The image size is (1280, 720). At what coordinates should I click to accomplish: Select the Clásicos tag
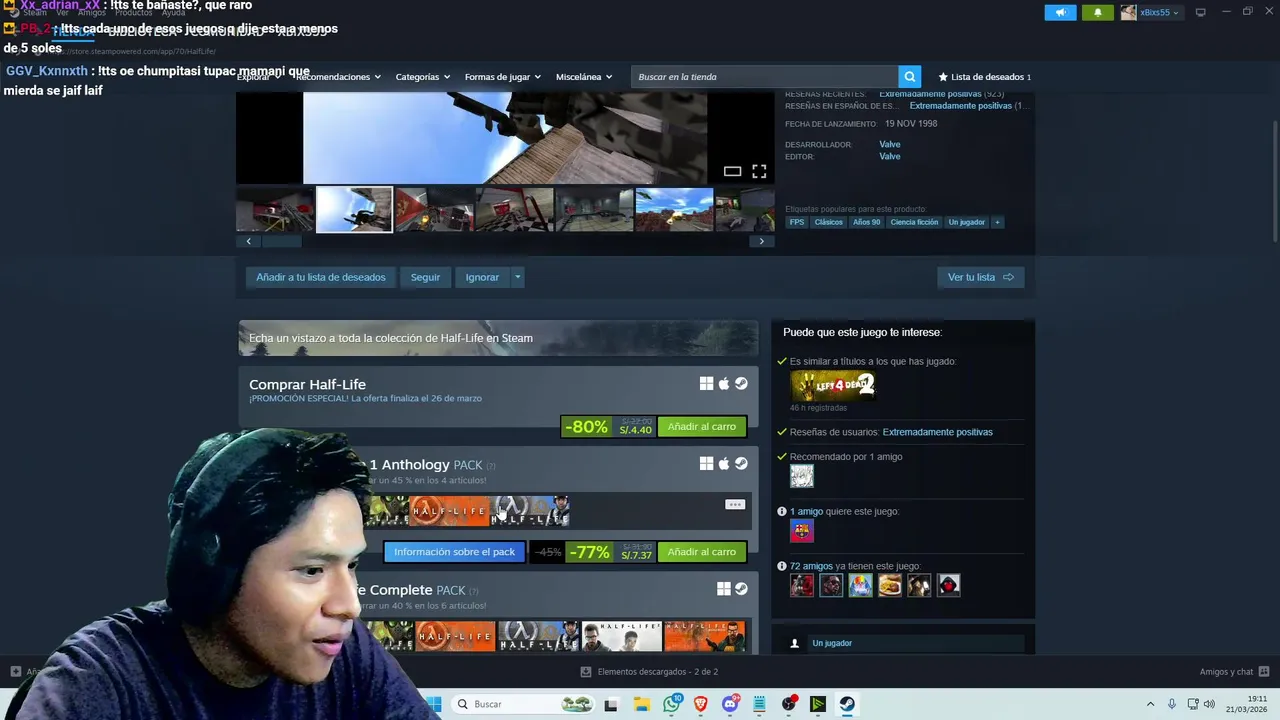point(828,222)
